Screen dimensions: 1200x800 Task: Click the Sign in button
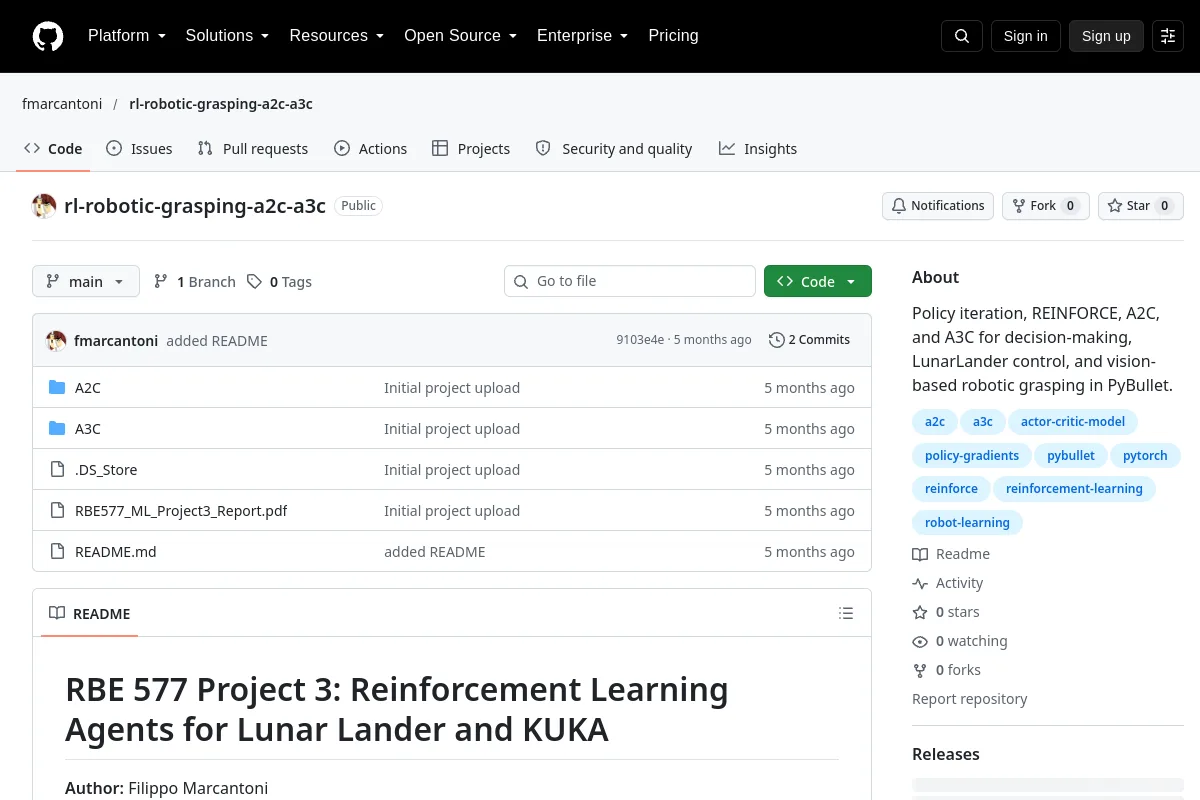[1026, 36]
